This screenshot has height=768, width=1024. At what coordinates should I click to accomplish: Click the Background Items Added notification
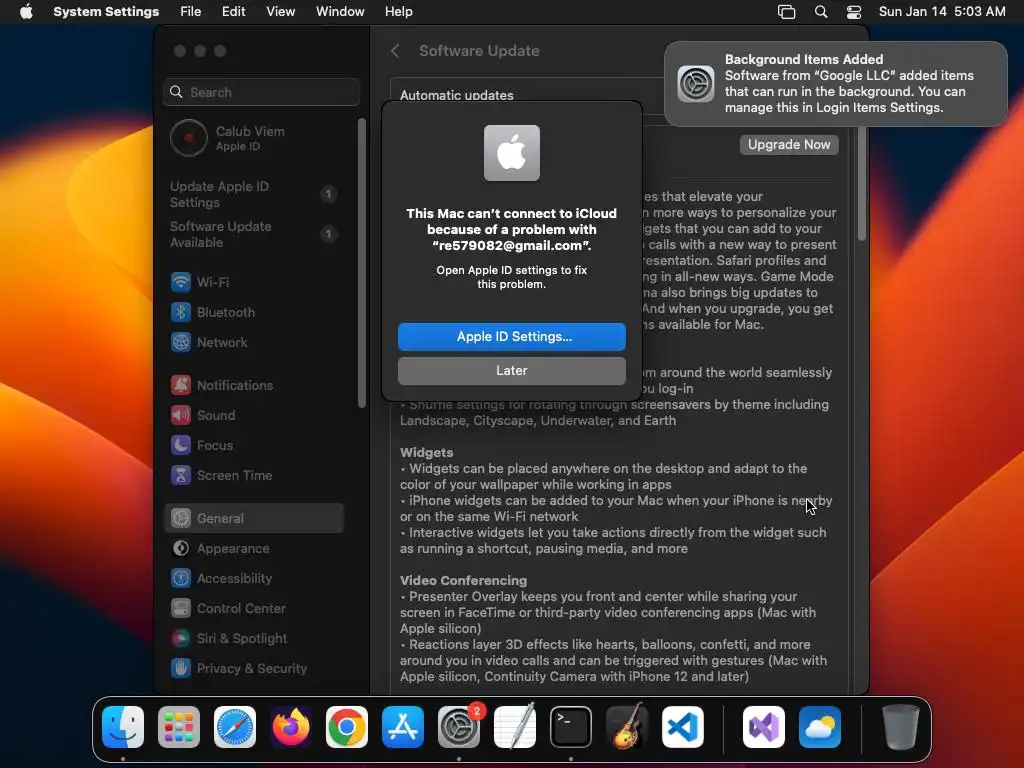pos(836,84)
